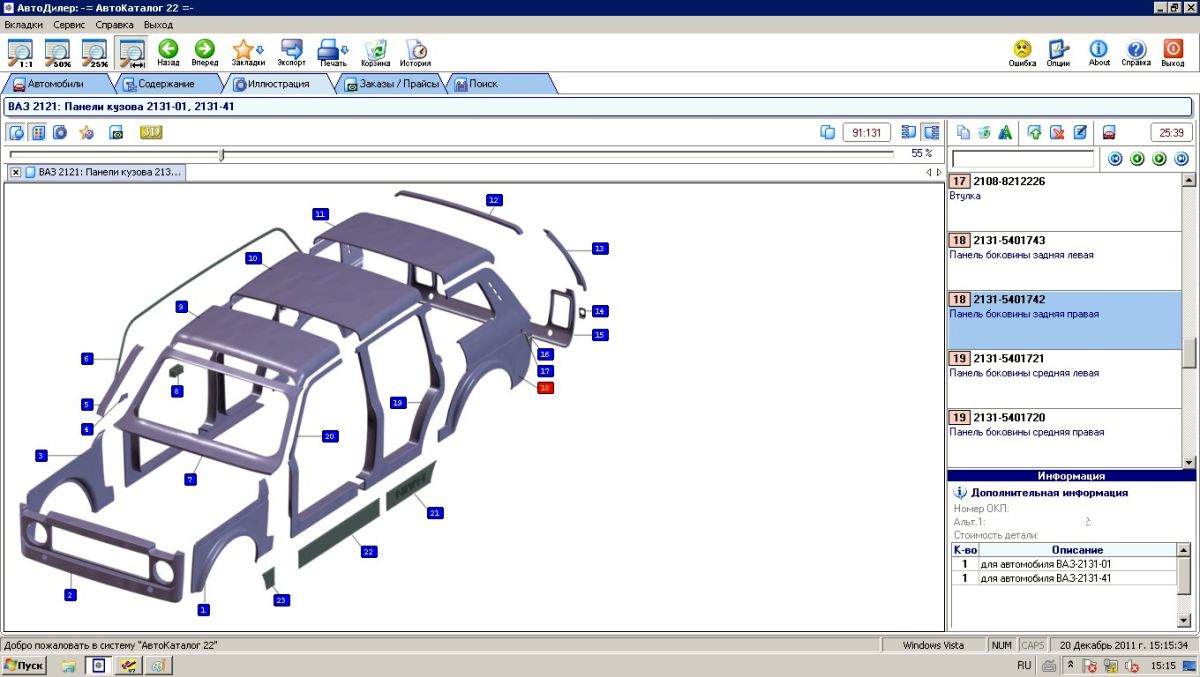Toggle the circular blue view button
This screenshot has height=677, width=1200.
tap(60, 132)
